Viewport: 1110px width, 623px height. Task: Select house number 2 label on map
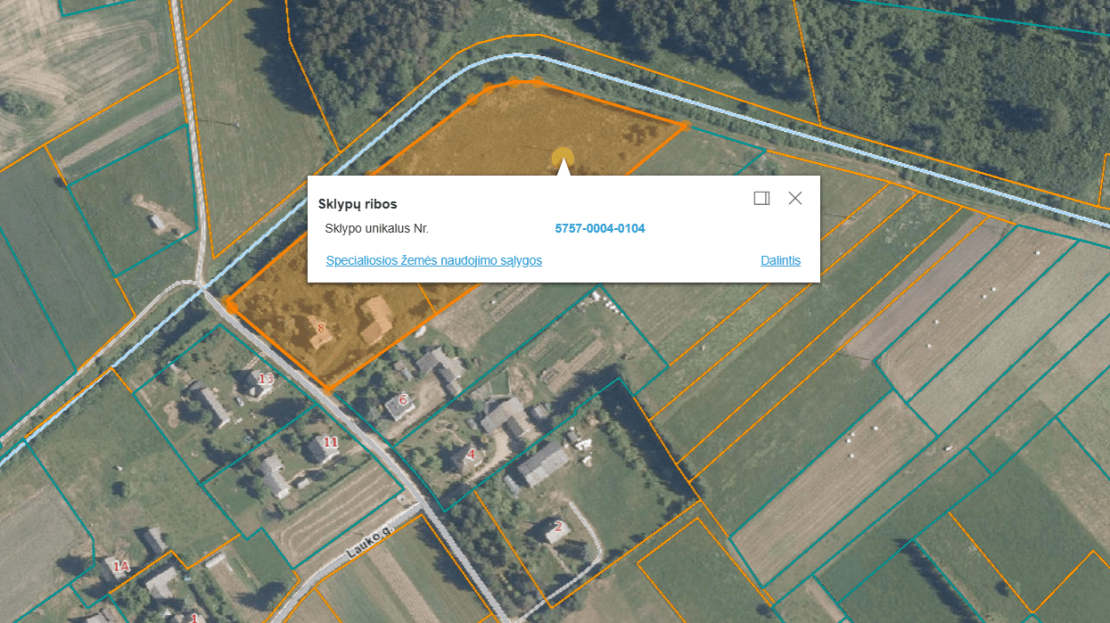559,526
